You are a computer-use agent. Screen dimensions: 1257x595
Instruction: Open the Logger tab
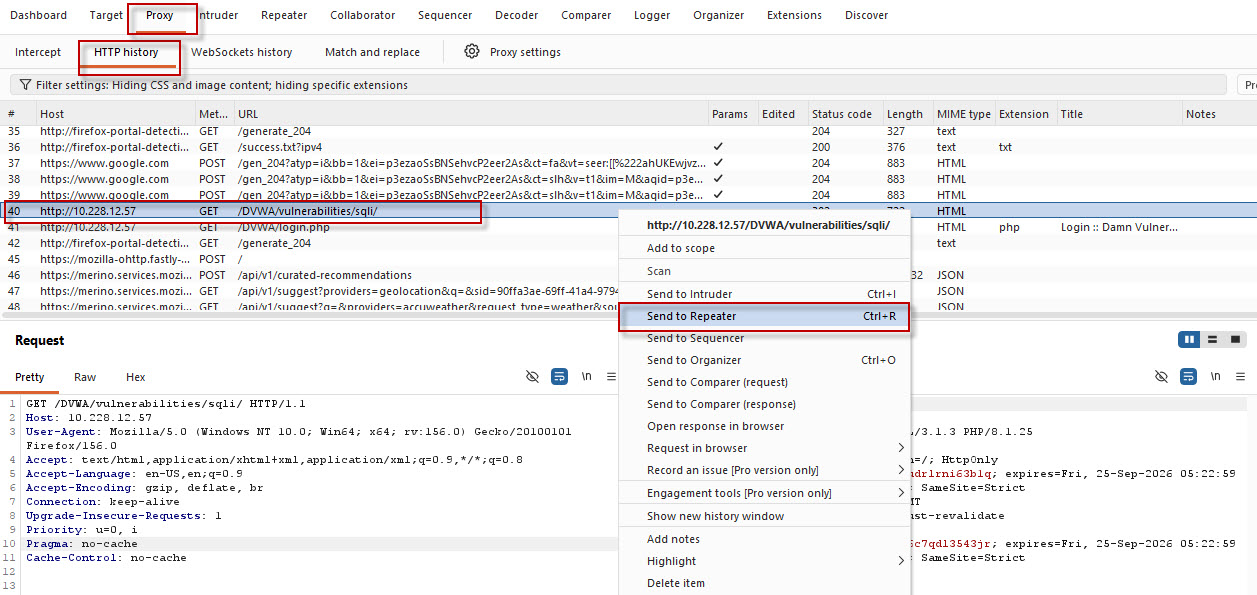pyautogui.click(x=652, y=15)
